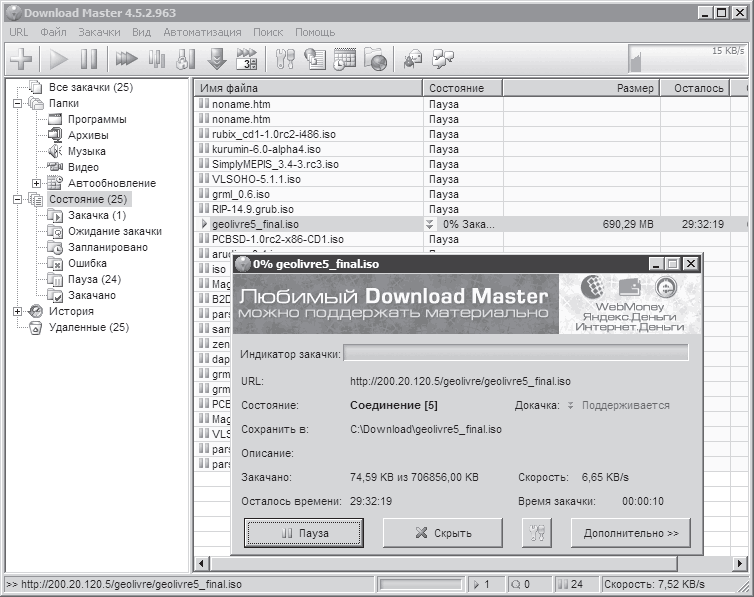Select Пауза (24) in state tree
The height and width of the screenshot is (597, 754).
[94, 279]
